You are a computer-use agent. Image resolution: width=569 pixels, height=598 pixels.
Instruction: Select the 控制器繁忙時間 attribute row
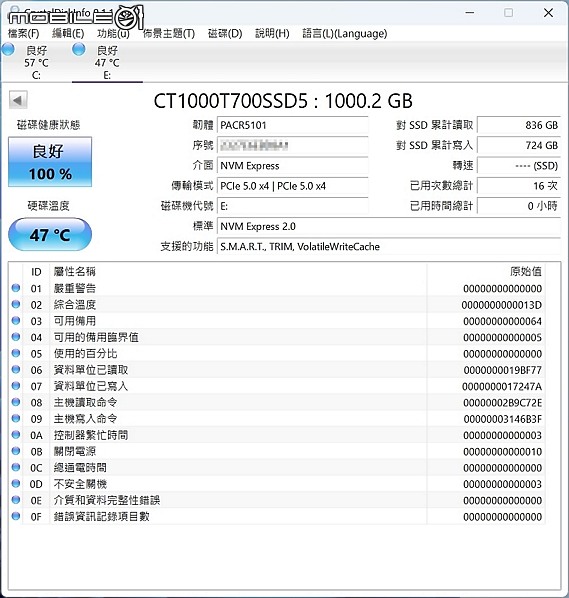click(277, 435)
